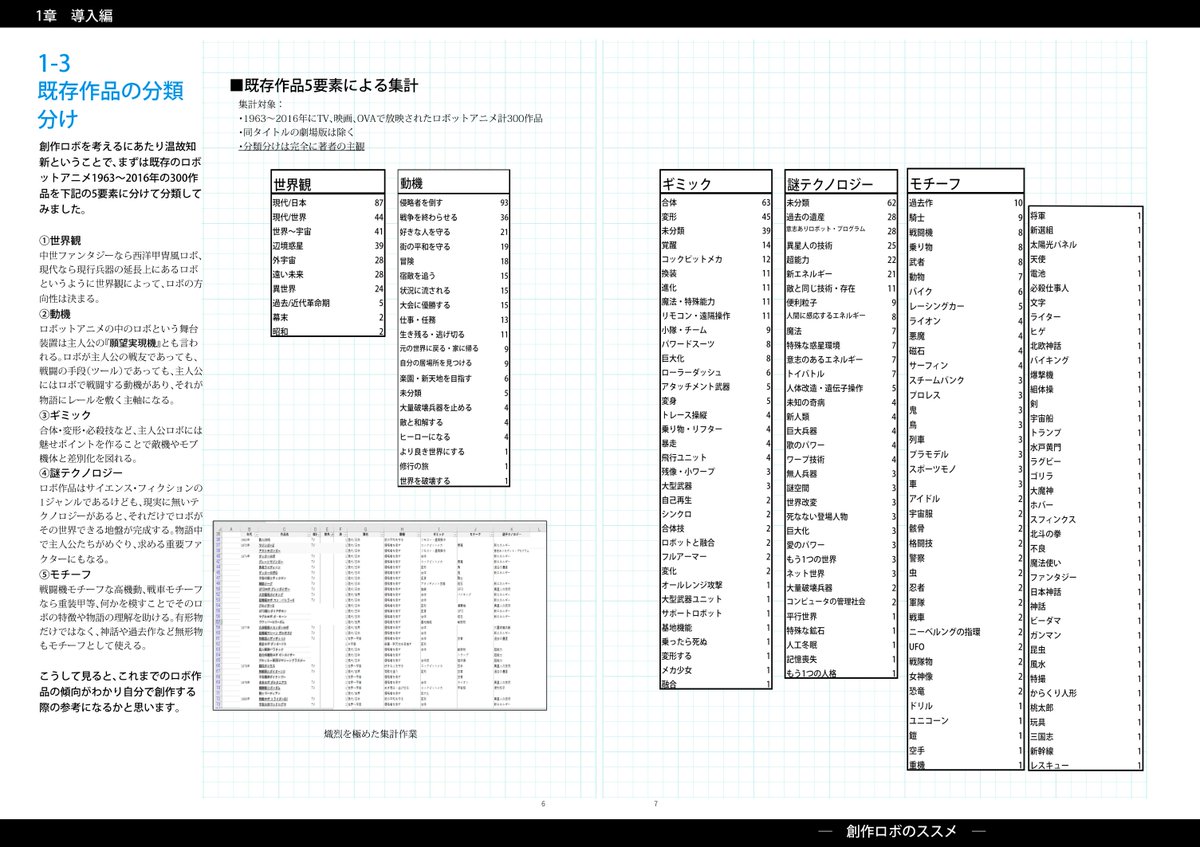The width and height of the screenshot is (1200, 847).
Task: Select the '街の平和を守る' row
Action: 454,246
